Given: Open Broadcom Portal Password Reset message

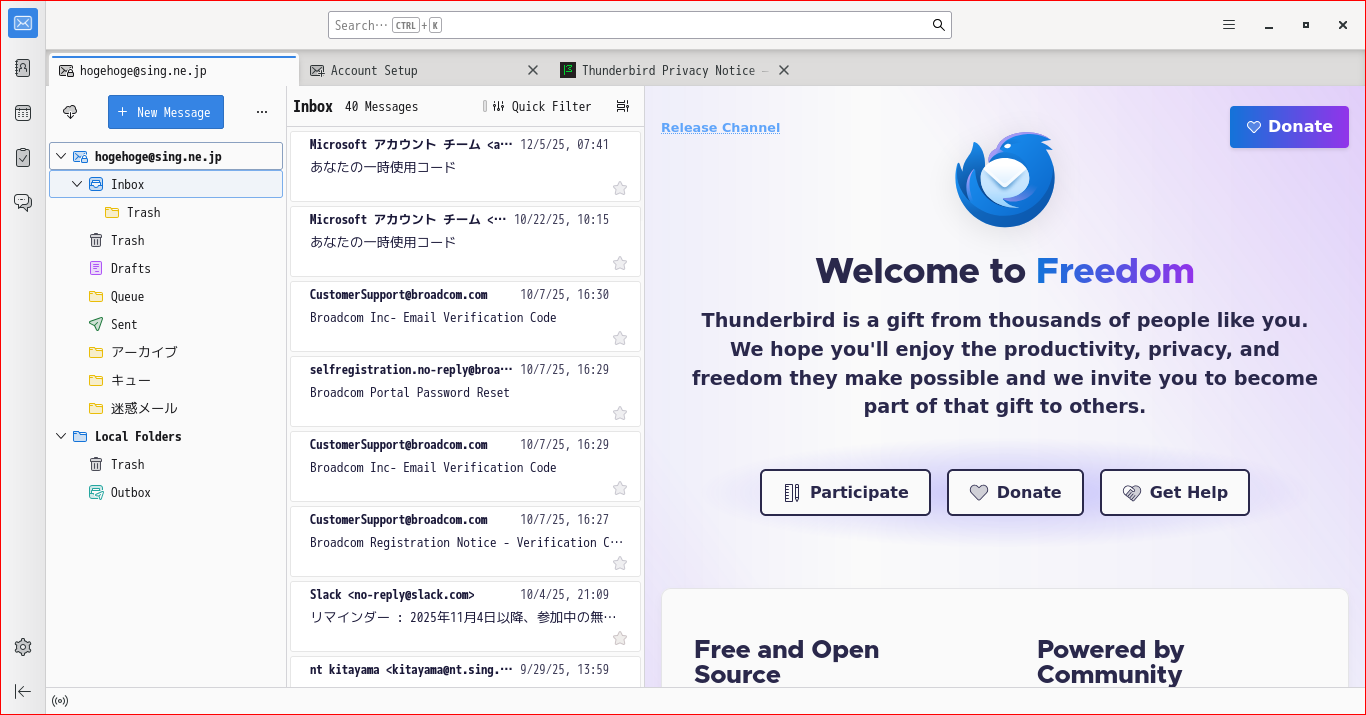Looking at the screenshot, I should coord(465,391).
